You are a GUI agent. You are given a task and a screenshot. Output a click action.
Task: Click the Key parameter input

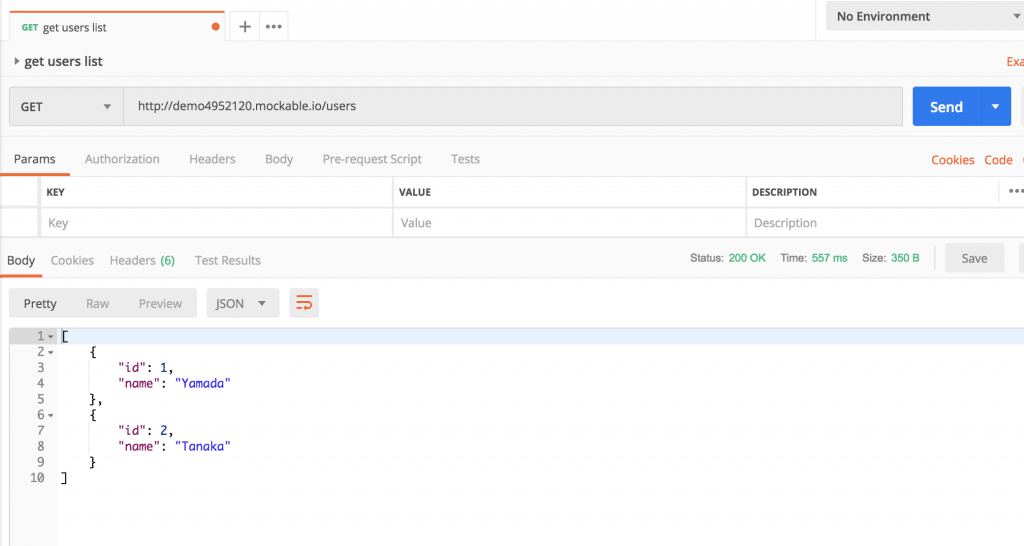216,223
